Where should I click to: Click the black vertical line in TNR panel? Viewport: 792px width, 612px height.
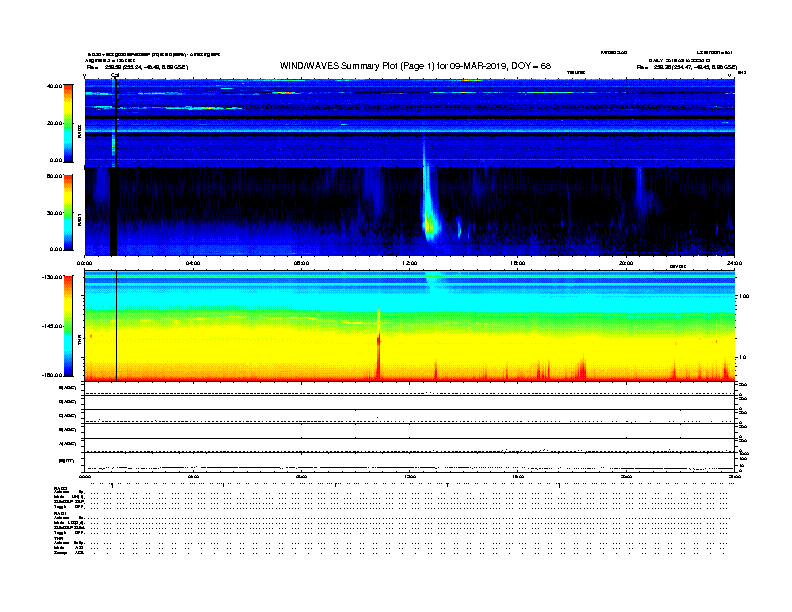click(x=117, y=326)
